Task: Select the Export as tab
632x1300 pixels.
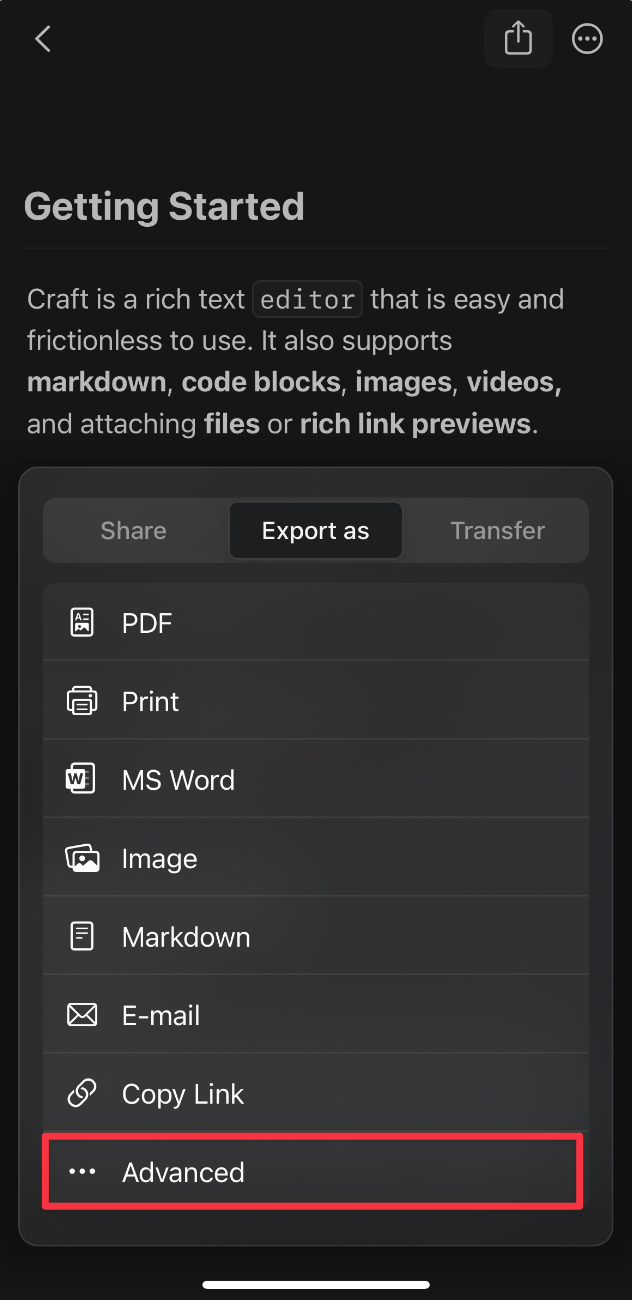Action: (316, 530)
